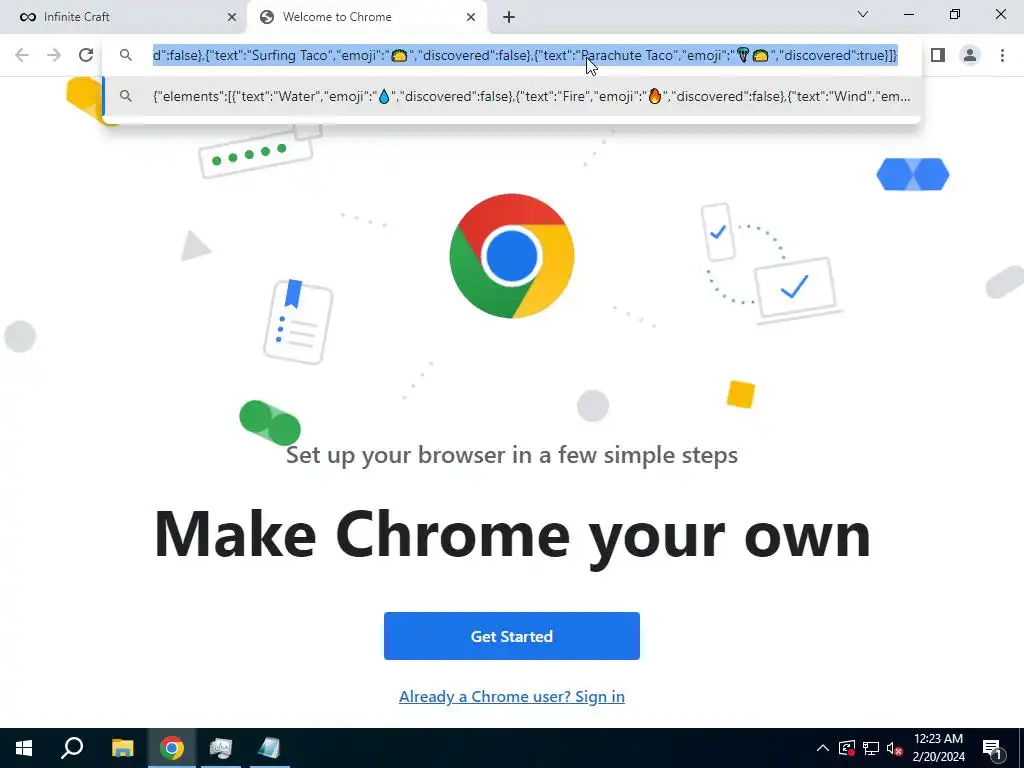This screenshot has height=768, width=1024.
Task: Expand the tab search chevron
Action: pyautogui.click(x=863, y=14)
